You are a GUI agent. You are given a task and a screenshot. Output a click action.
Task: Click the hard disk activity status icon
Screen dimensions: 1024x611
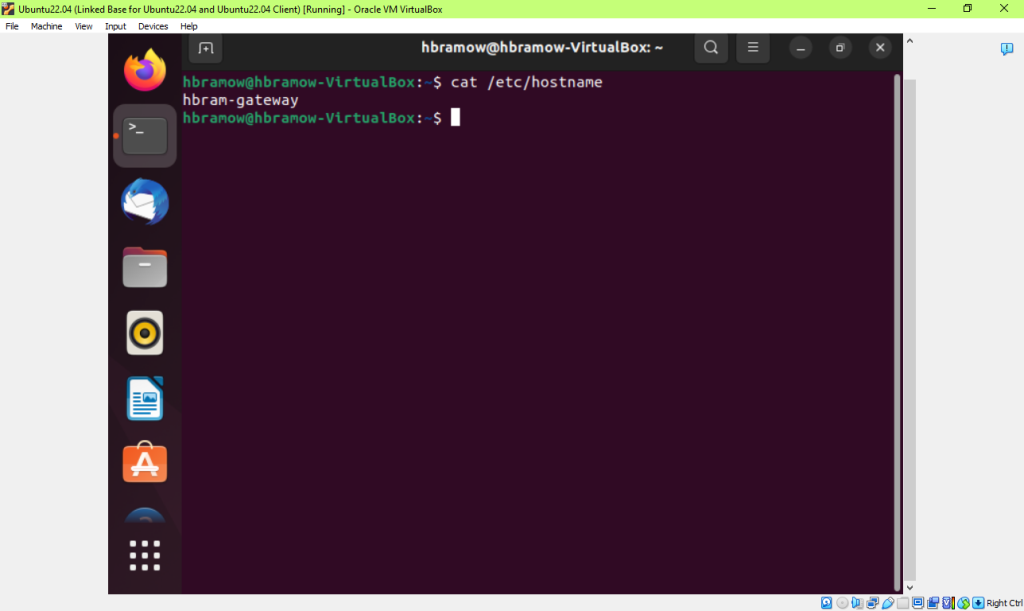(826, 603)
